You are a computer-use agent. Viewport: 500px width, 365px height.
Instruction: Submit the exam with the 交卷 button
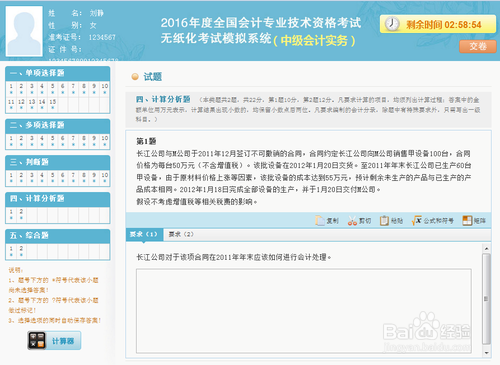[x=478, y=46]
